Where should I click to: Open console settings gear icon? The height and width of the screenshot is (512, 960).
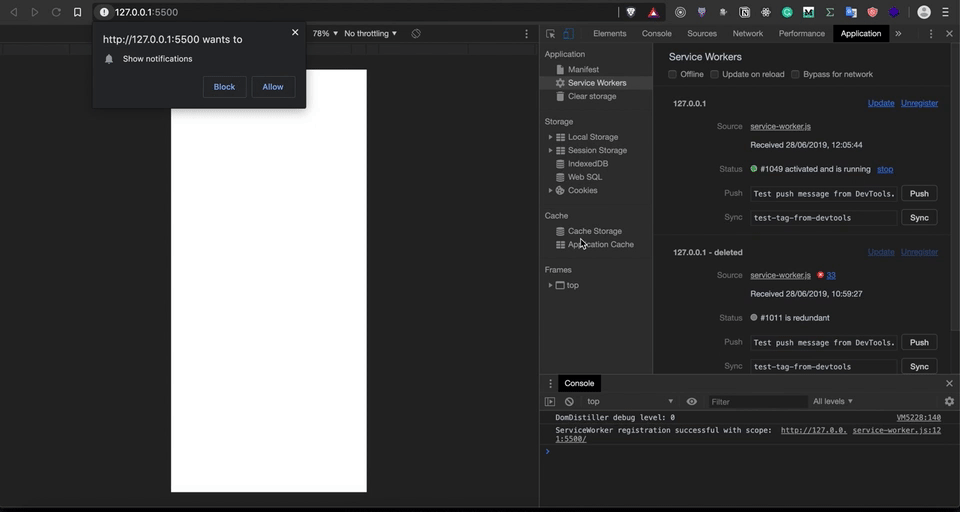(949, 402)
